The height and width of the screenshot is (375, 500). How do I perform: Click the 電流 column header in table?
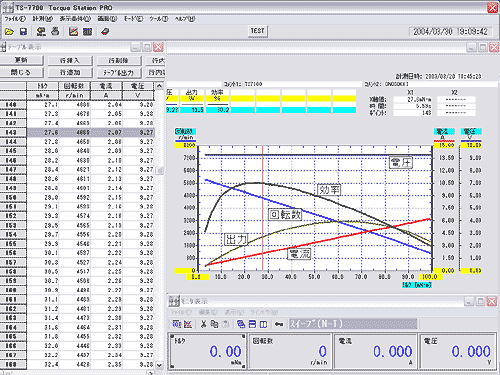(x=106, y=86)
